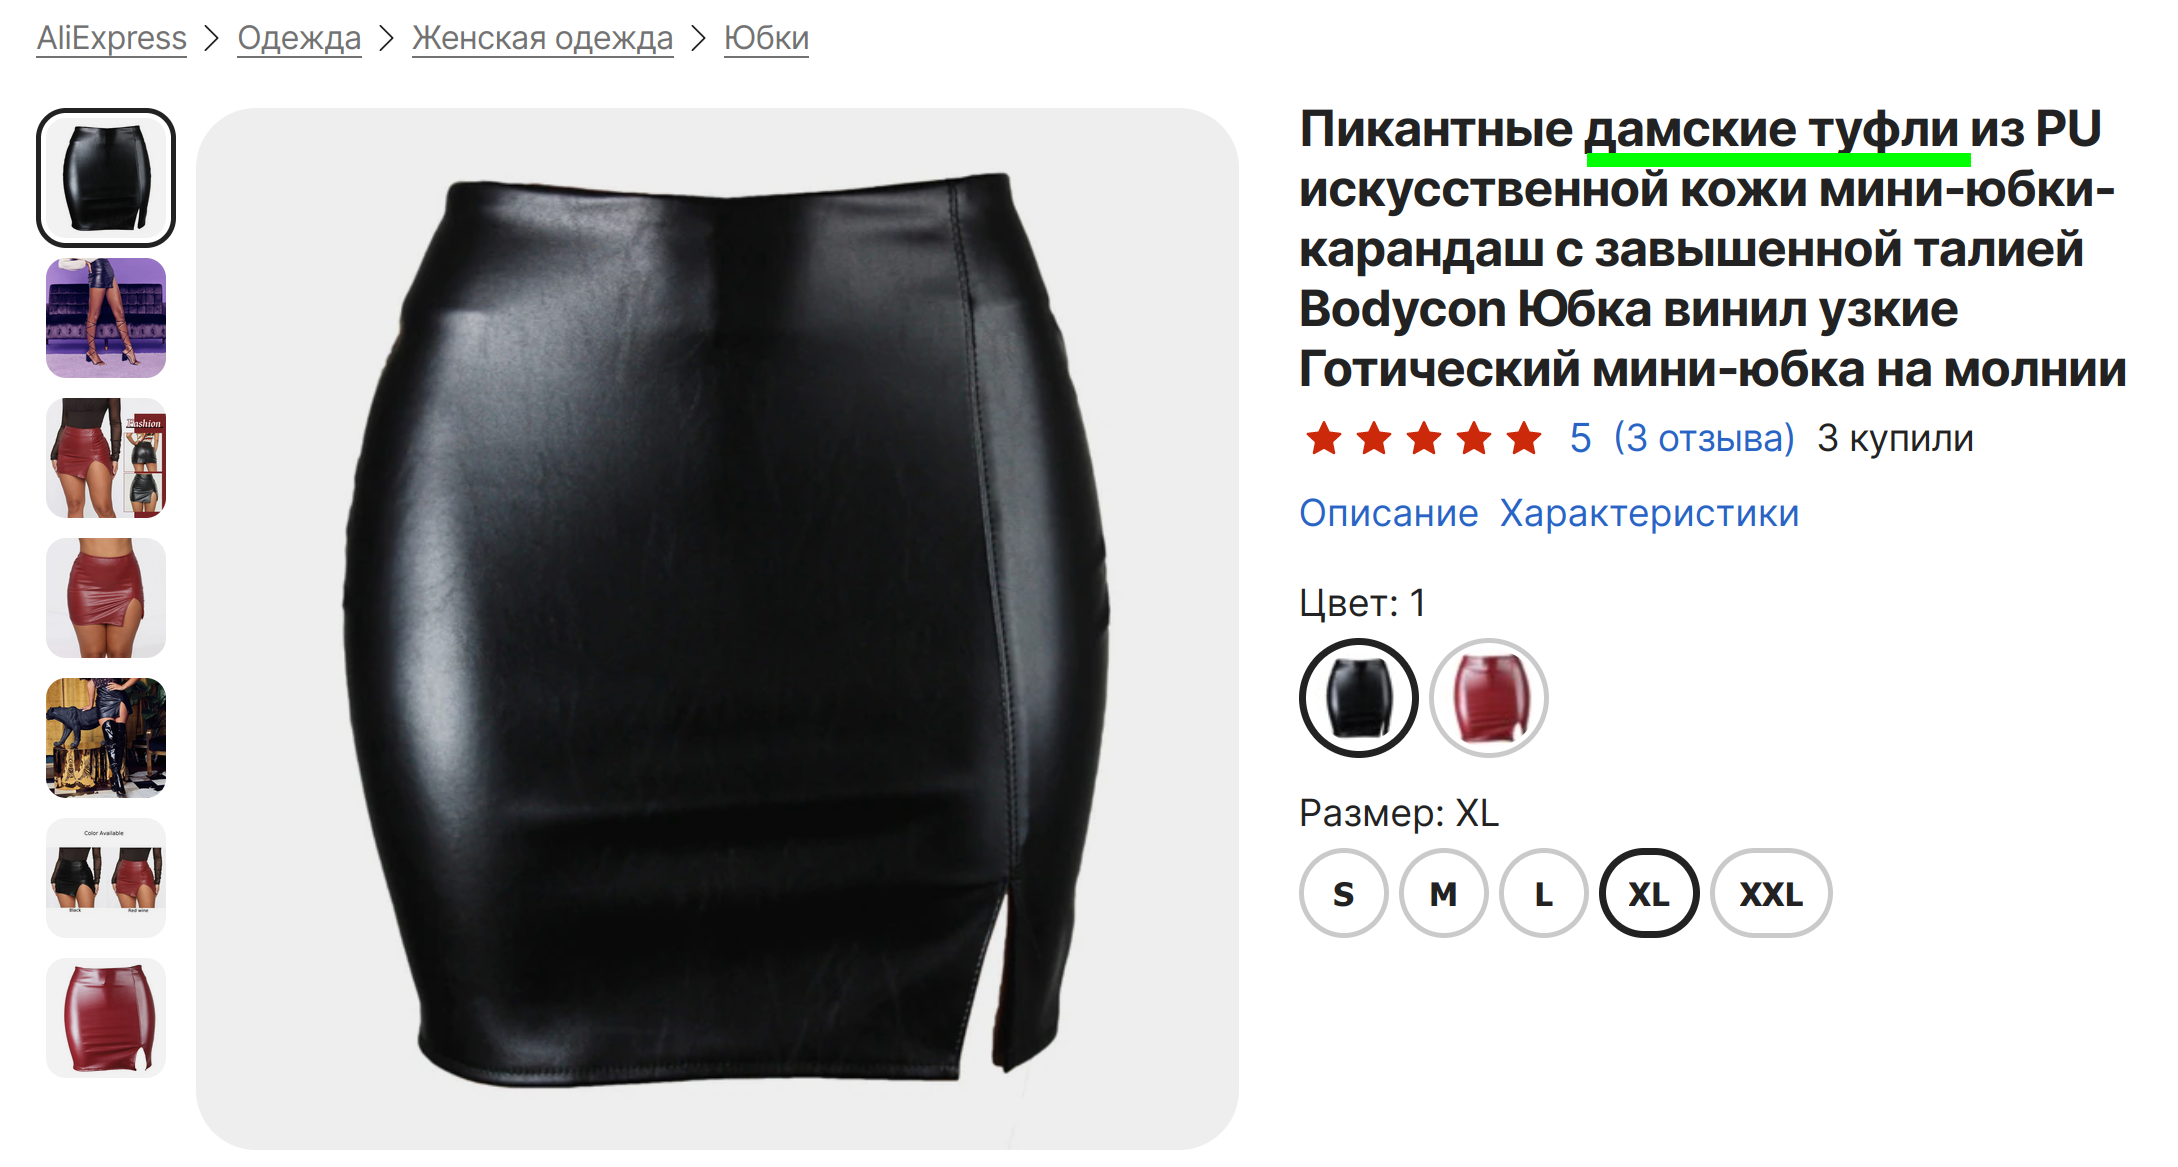The height and width of the screenshot is (1167, 2178).
Task: Select size M
Action: (1444, 893)
